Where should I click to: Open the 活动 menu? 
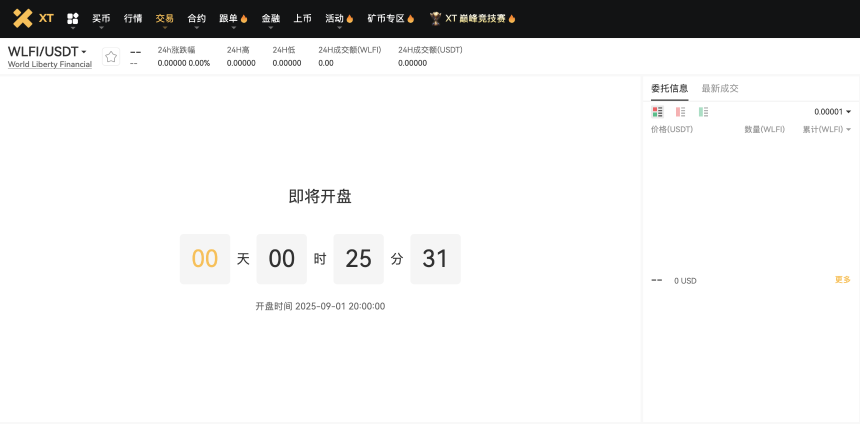coord(334,18)
